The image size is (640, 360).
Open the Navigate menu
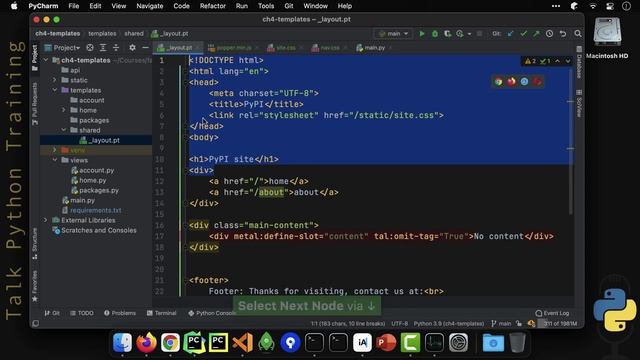pos(150,6)
